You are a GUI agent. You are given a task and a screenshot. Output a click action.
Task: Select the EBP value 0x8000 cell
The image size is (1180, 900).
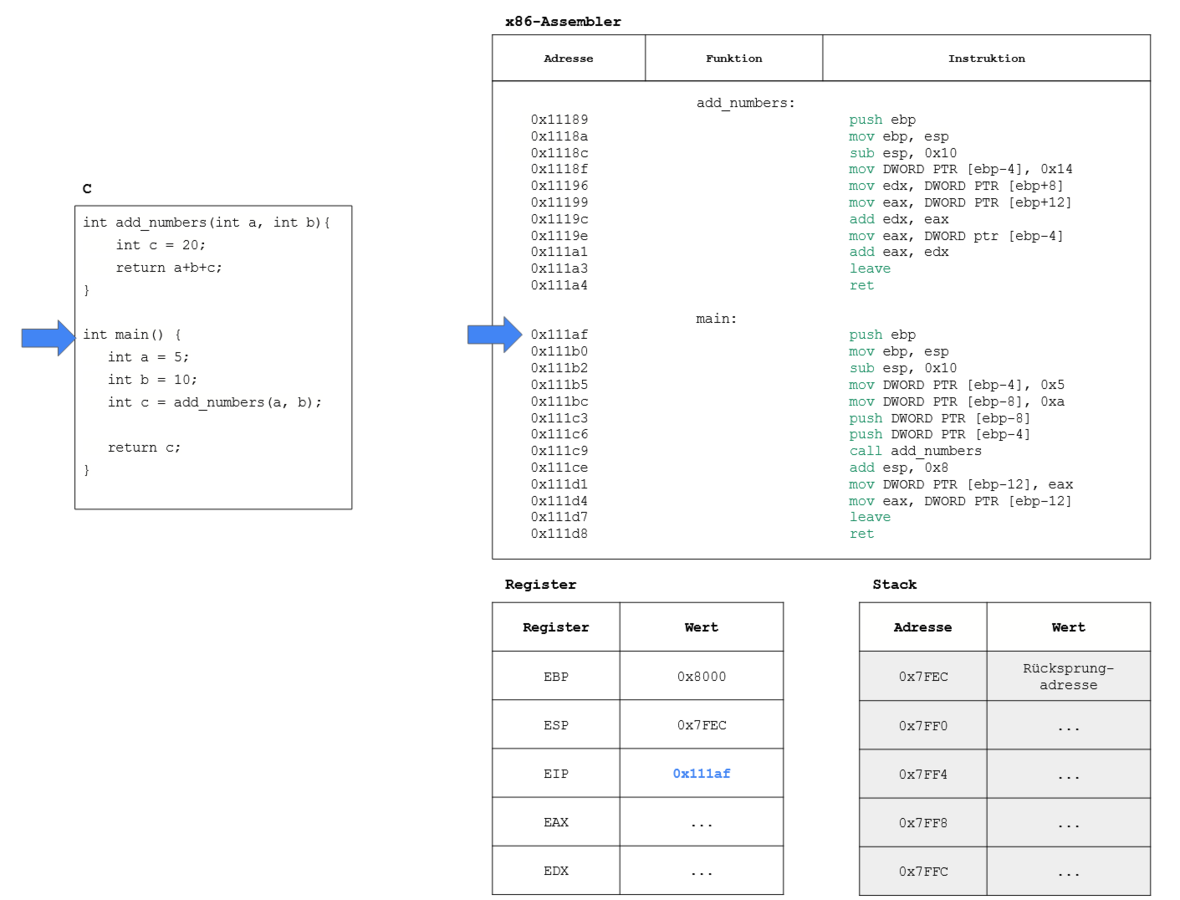pos(701,677)
